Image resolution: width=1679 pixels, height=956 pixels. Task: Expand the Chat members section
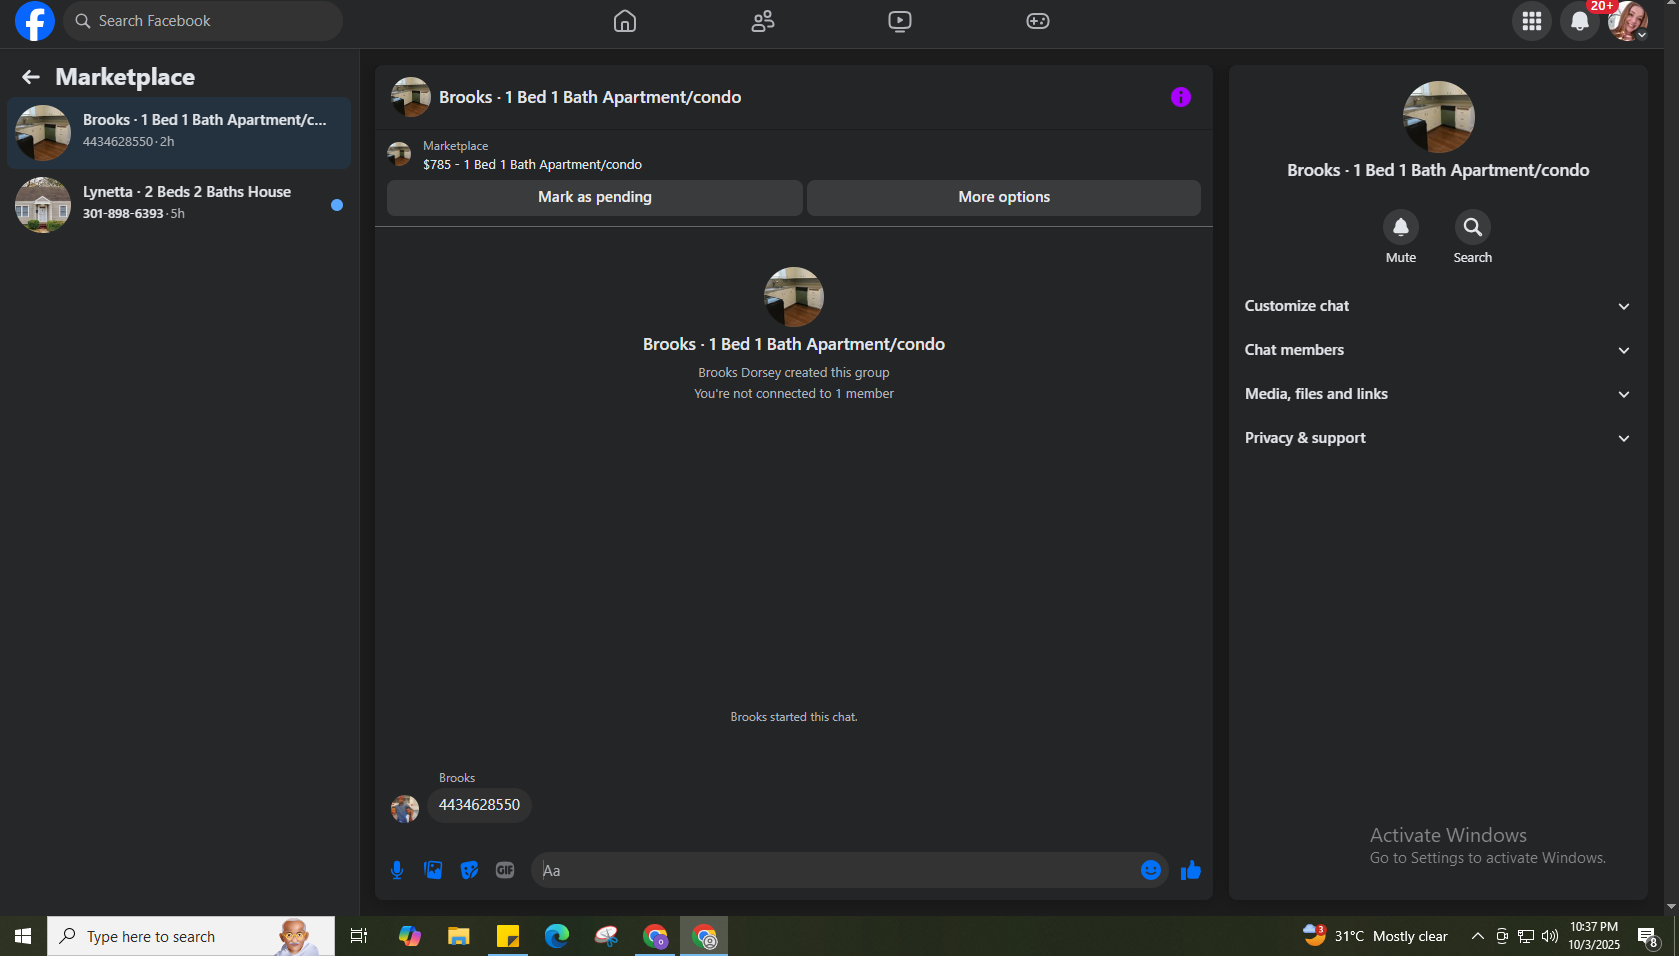coord(1438,350)
